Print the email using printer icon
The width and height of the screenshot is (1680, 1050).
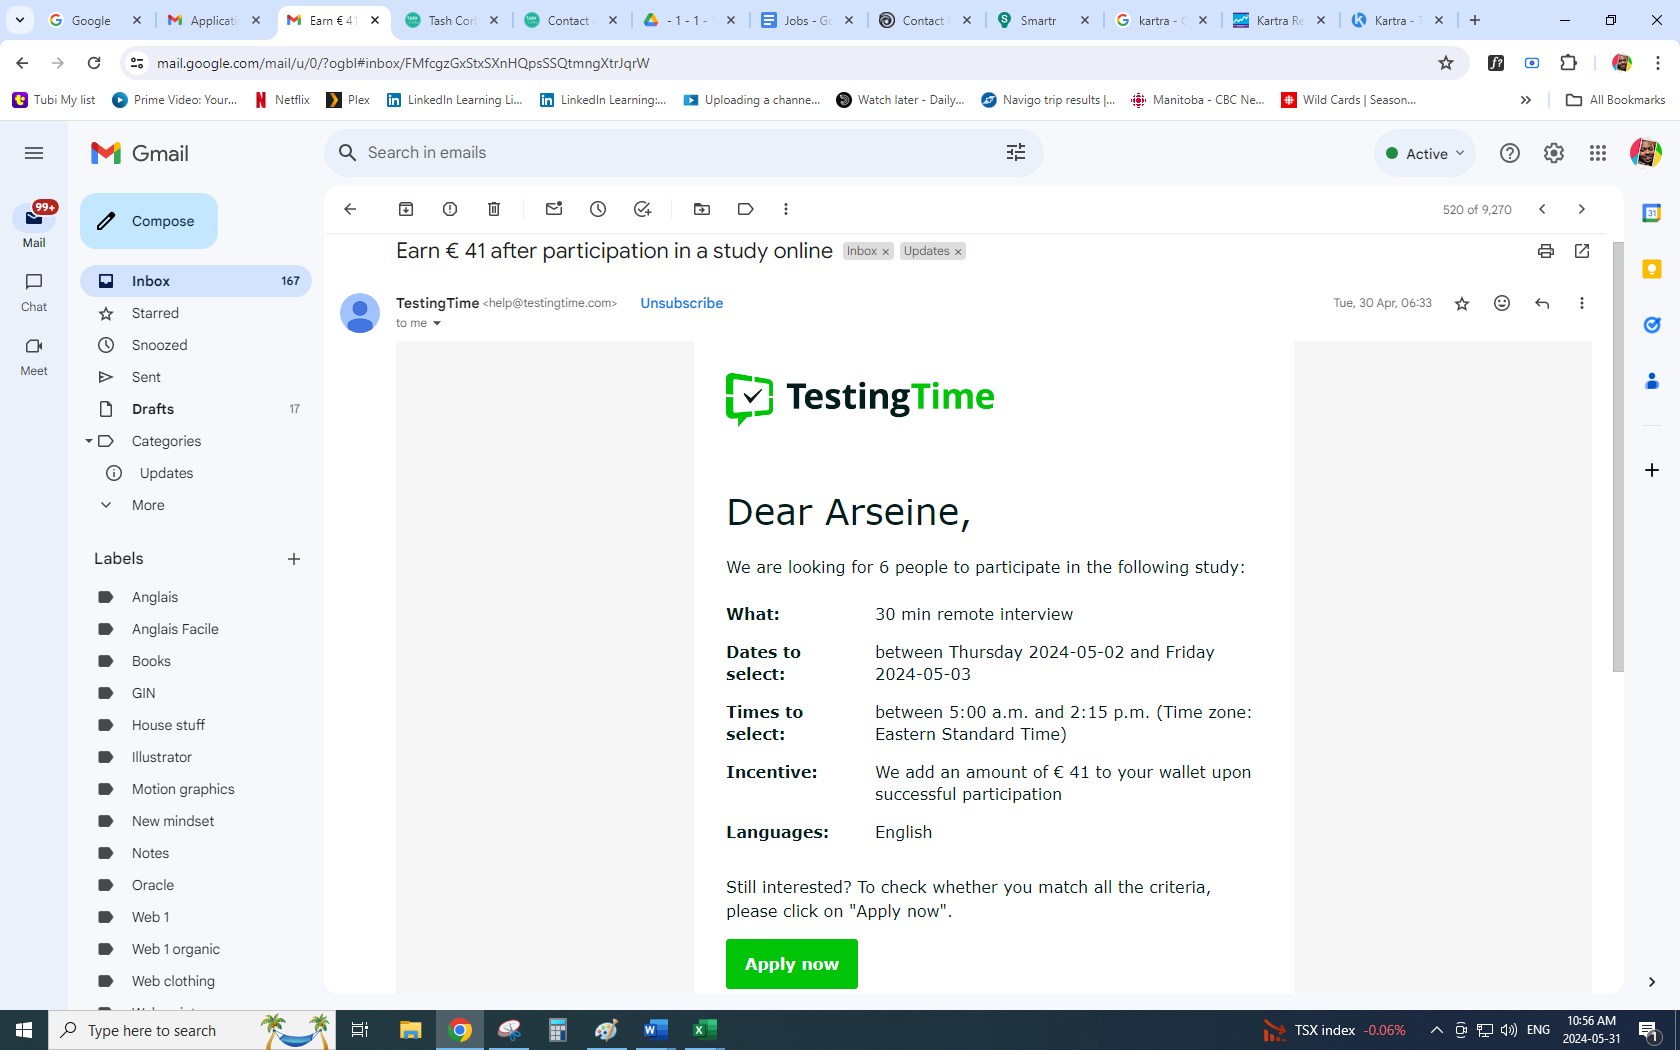[1546, 251]
